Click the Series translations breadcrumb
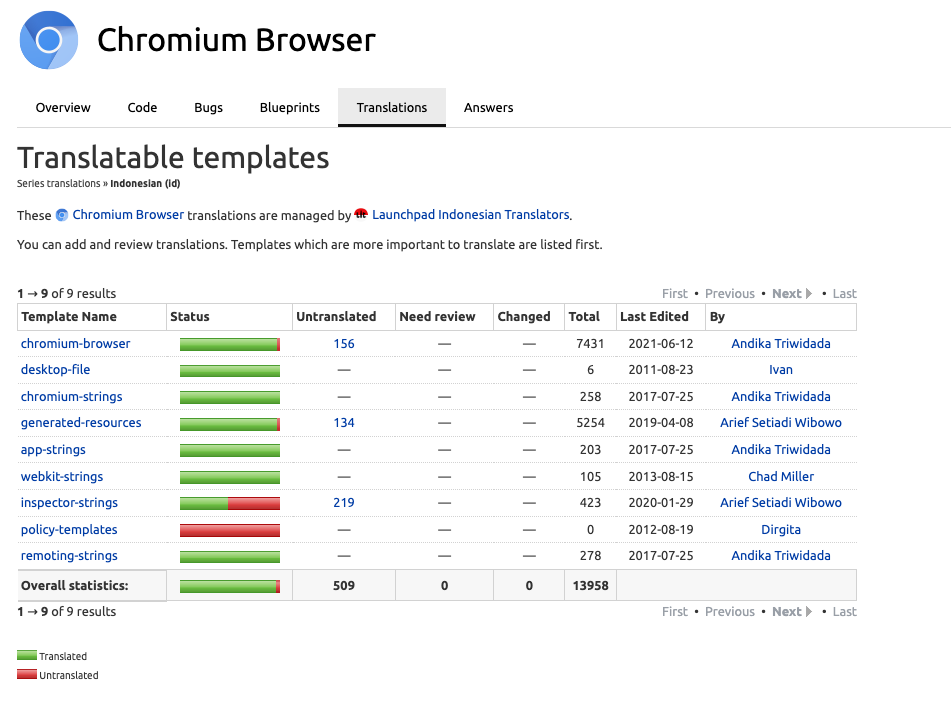 pyautogui.click(x=58, y=183)
